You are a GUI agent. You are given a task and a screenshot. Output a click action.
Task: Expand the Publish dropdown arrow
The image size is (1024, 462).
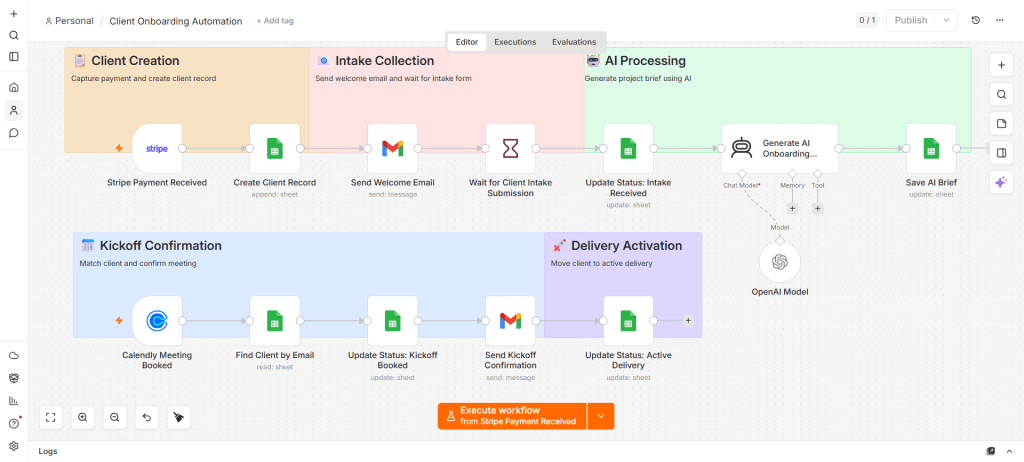click(x=946, y=20)
